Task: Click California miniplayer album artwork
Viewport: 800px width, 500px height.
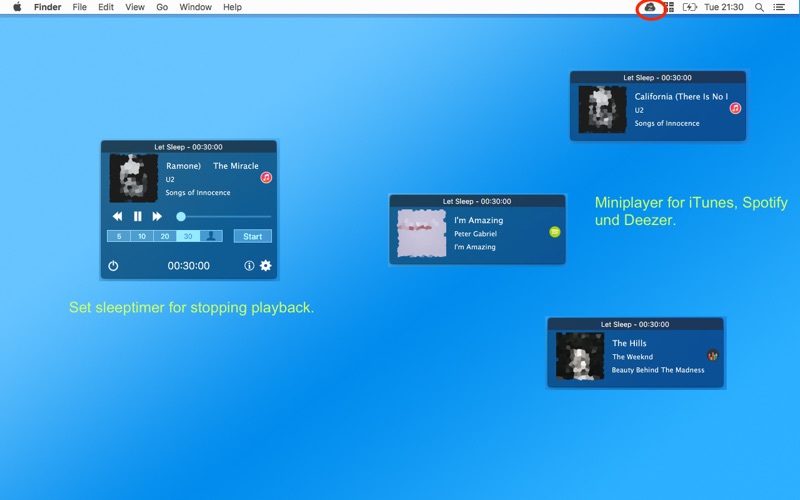Action: pos(603,109)
